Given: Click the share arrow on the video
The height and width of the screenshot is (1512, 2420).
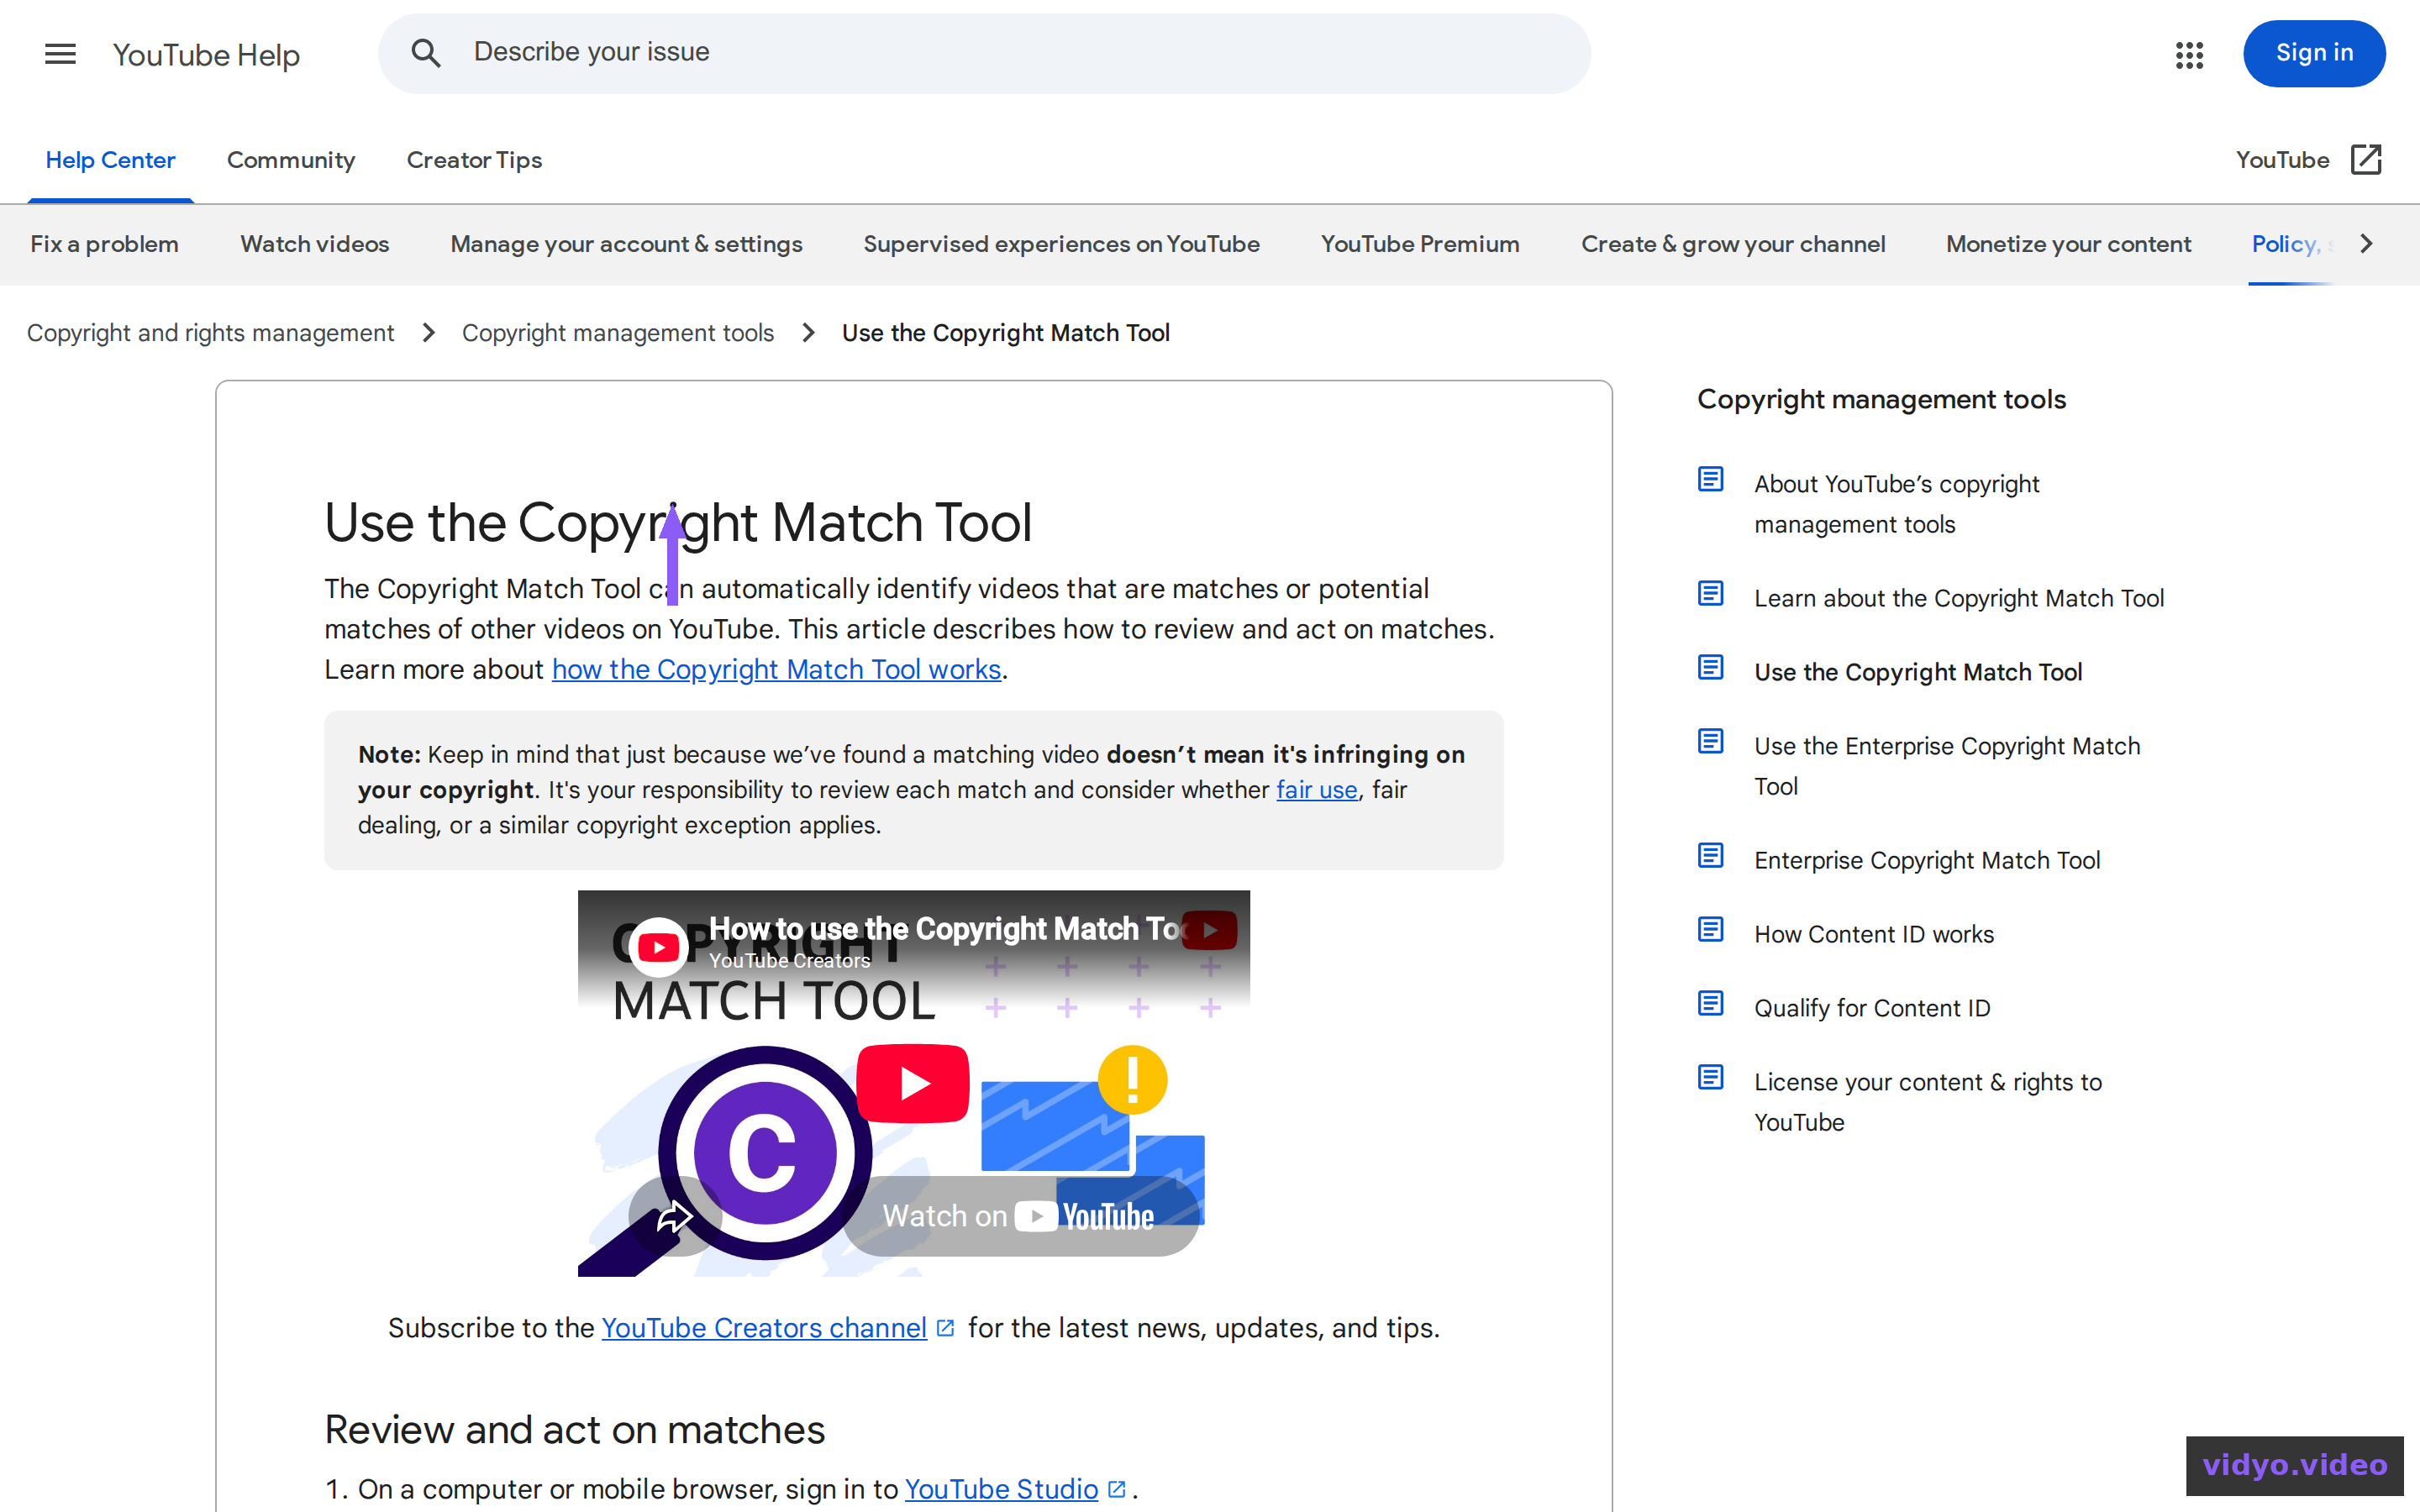Looking at the screenshot, I should point(673,1216).
